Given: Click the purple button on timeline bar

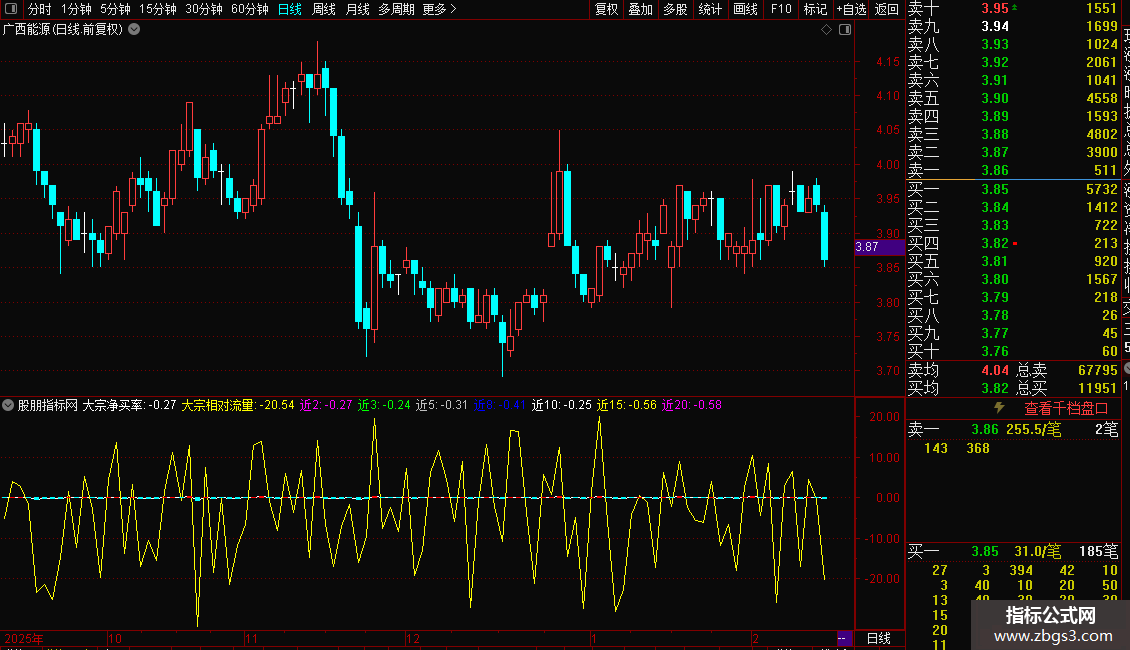Looking at the screenshot, I should click(844, 638).
